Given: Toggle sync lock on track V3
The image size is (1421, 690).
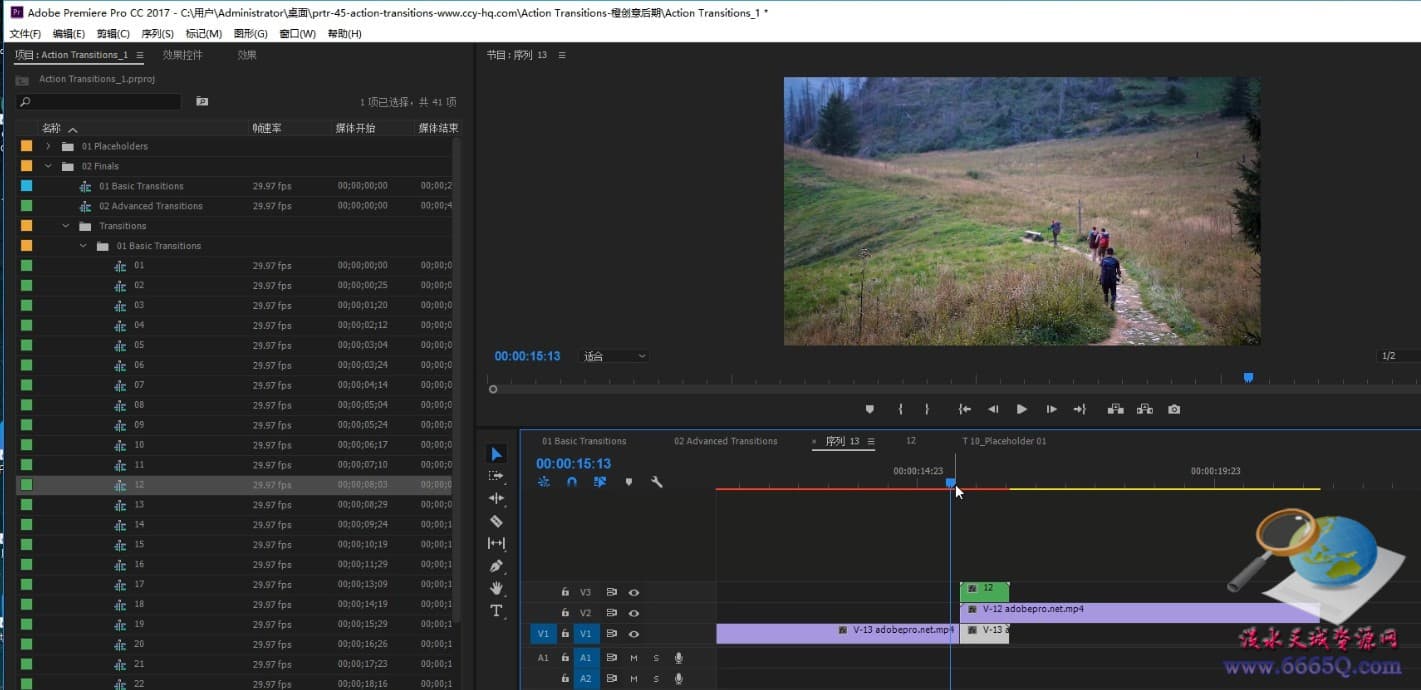Looking at the screenshot, I should coord(611,592).
